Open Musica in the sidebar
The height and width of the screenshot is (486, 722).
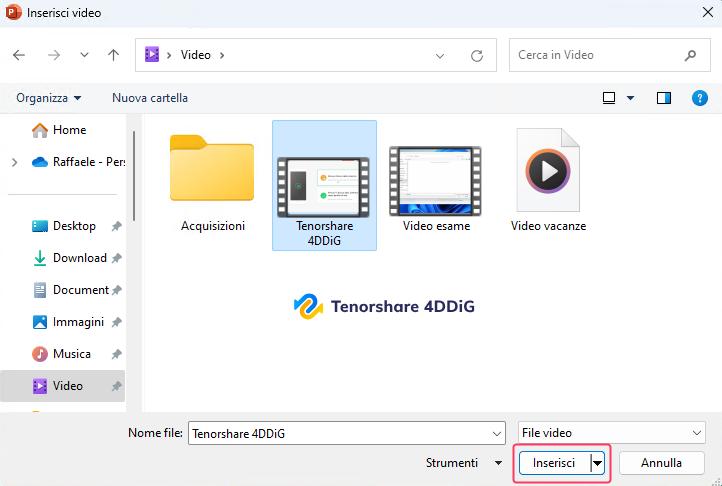[61, 354]
